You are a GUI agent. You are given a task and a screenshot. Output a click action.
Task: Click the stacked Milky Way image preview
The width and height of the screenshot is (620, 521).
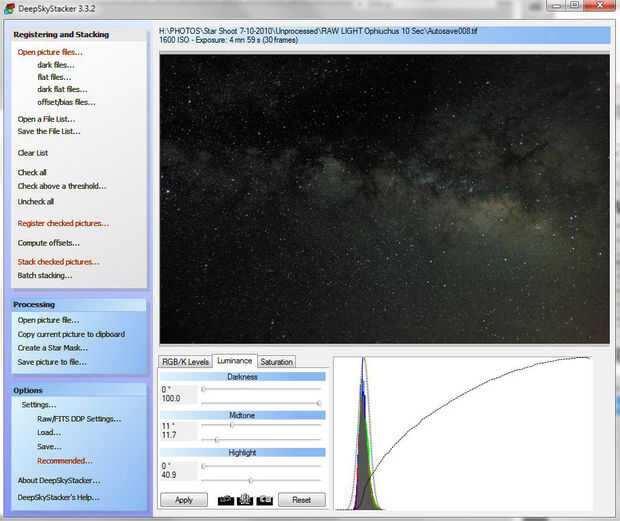click(384, 200)
